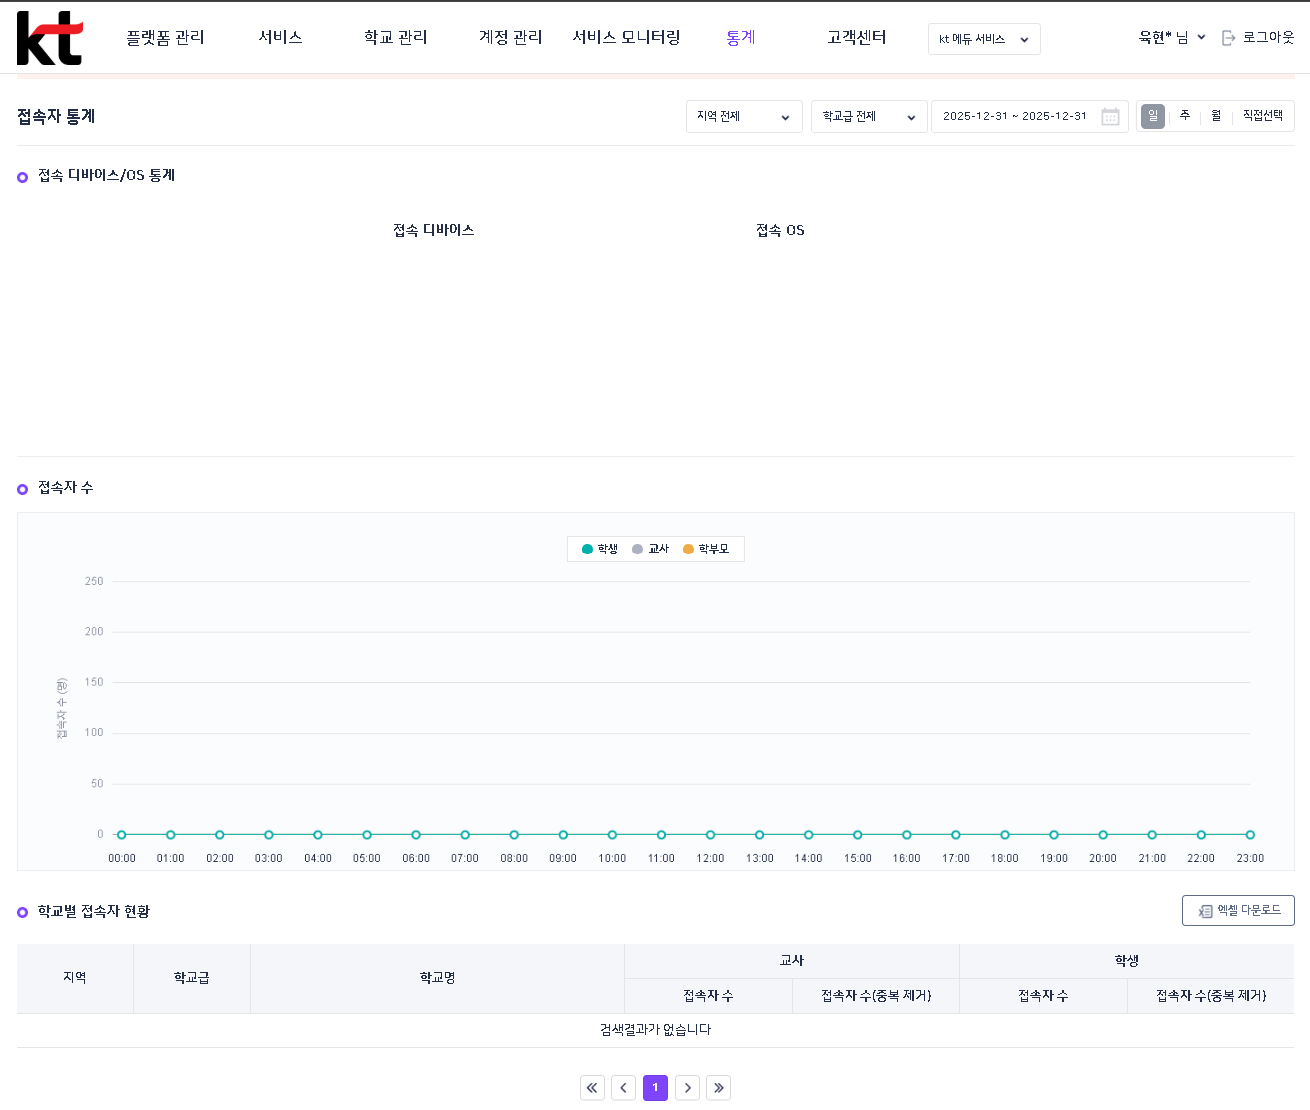
Task: Click the 12:00 data point on chart
Action: coord(710,835)
